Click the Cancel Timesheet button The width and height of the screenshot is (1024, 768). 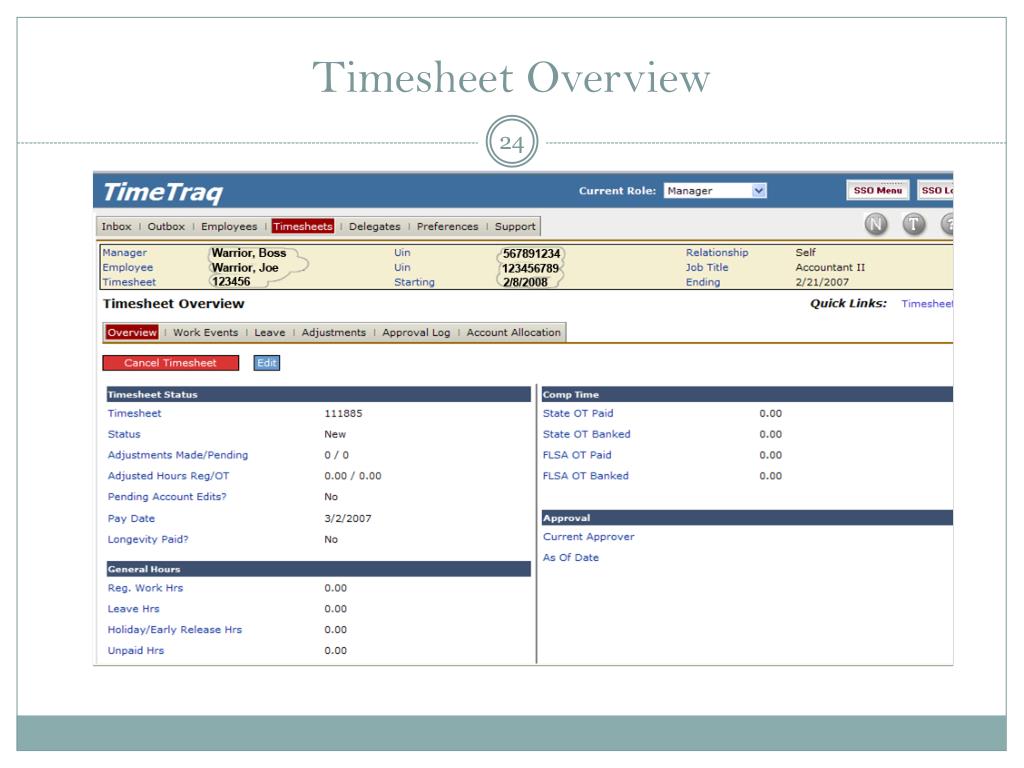(170, 363)
